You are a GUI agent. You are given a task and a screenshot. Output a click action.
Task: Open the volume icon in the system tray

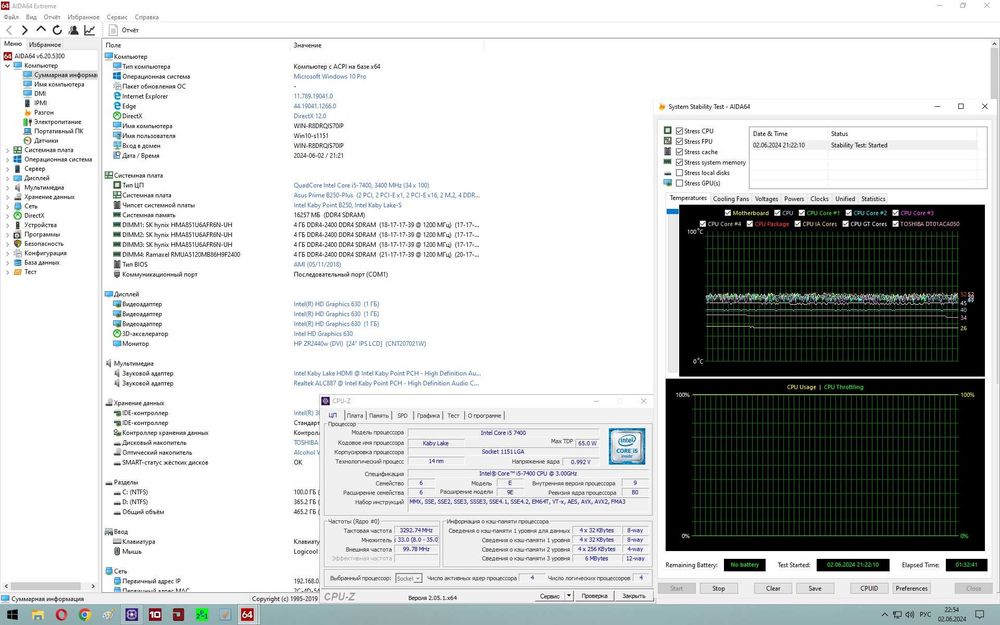(x=910, y=615)
